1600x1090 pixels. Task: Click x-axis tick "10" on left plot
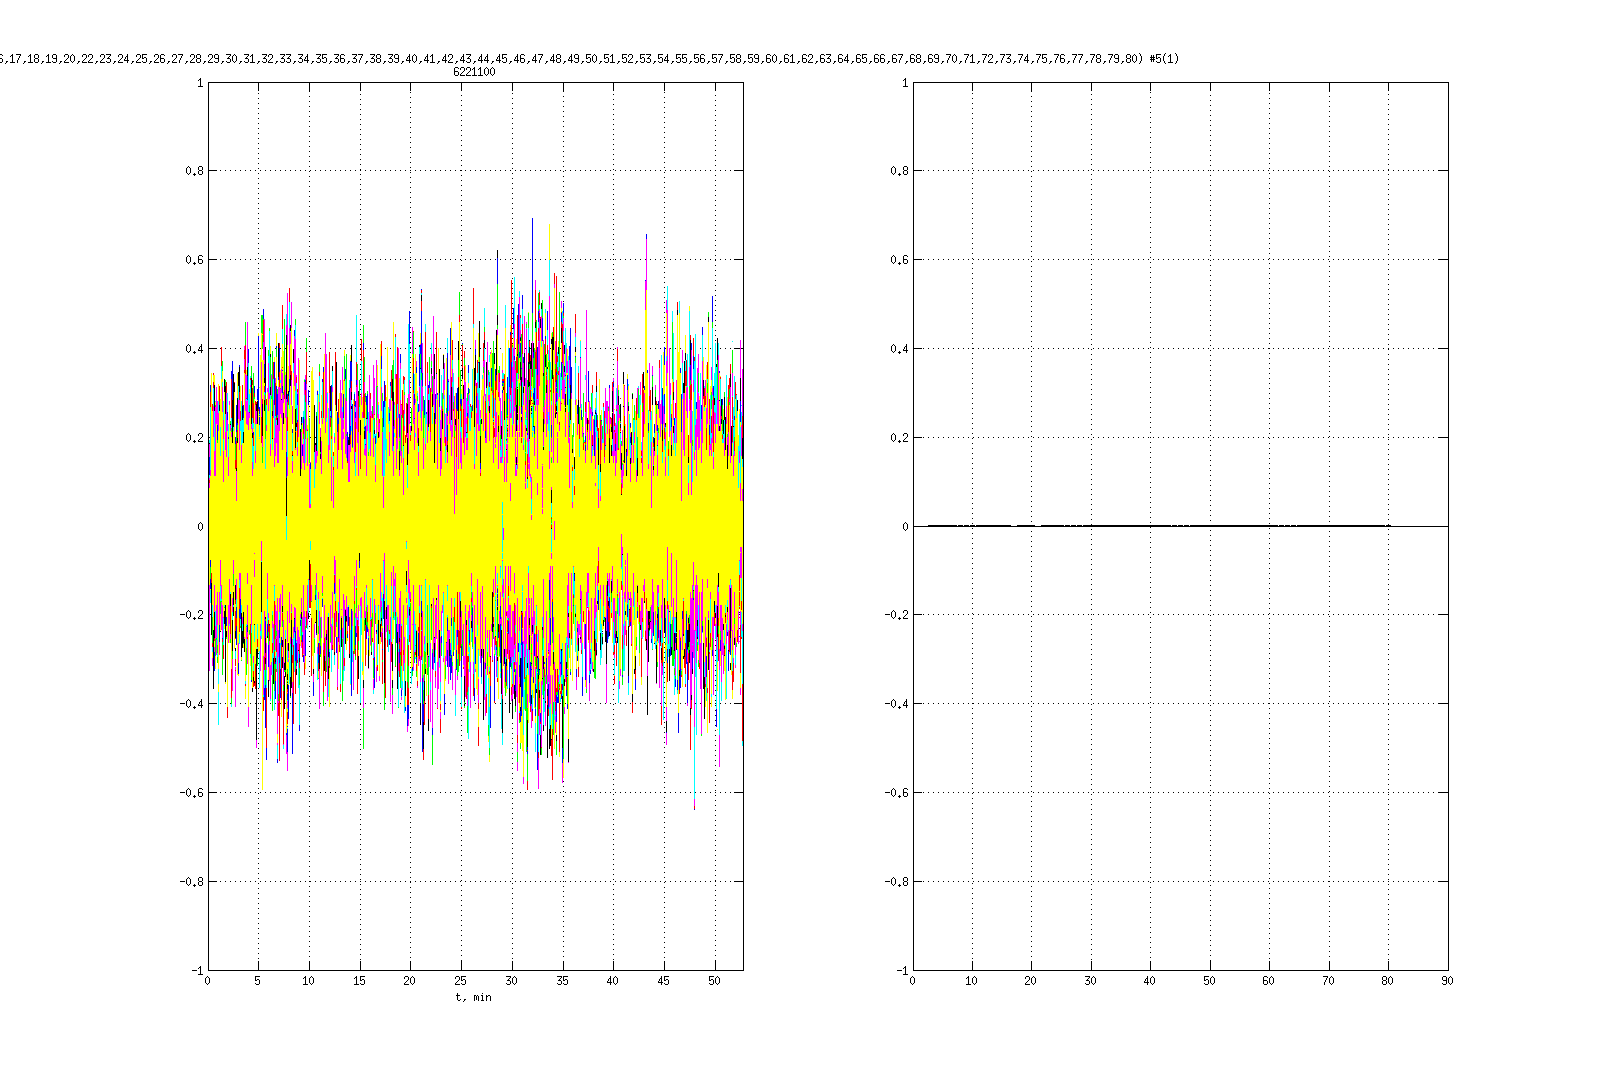pos(309,981)
